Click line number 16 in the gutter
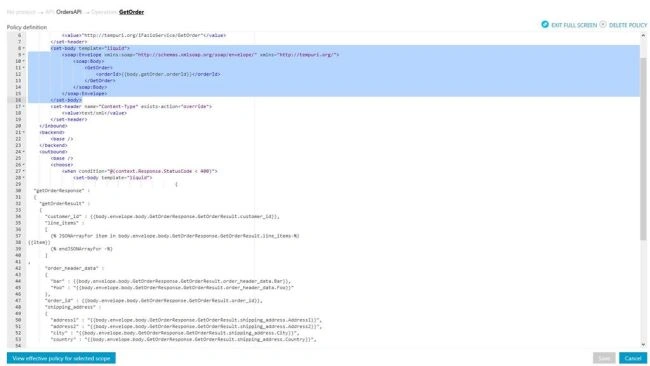The image size is (650, 366). (18, 100)
